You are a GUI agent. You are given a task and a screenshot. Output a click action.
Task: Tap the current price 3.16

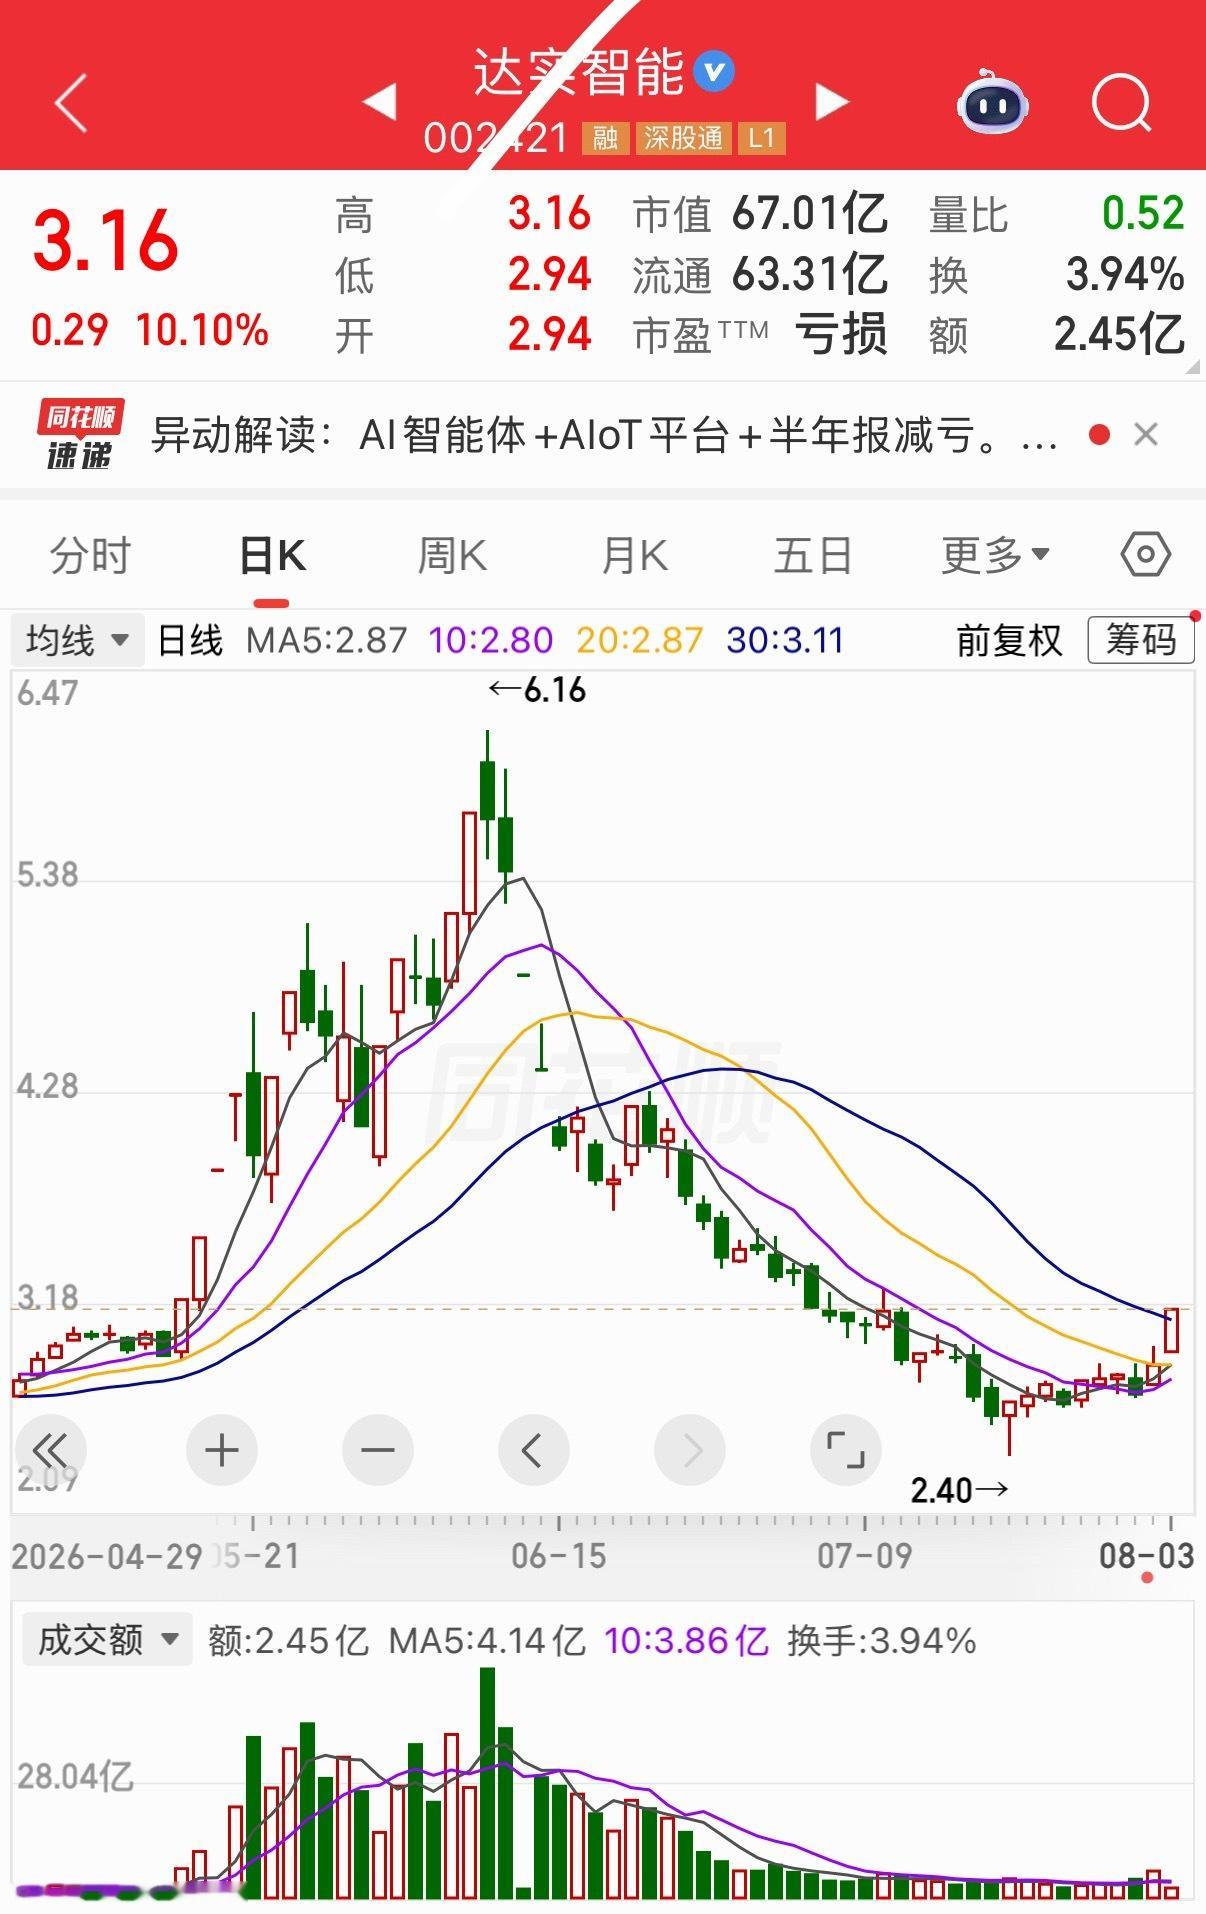coord(105,241)
